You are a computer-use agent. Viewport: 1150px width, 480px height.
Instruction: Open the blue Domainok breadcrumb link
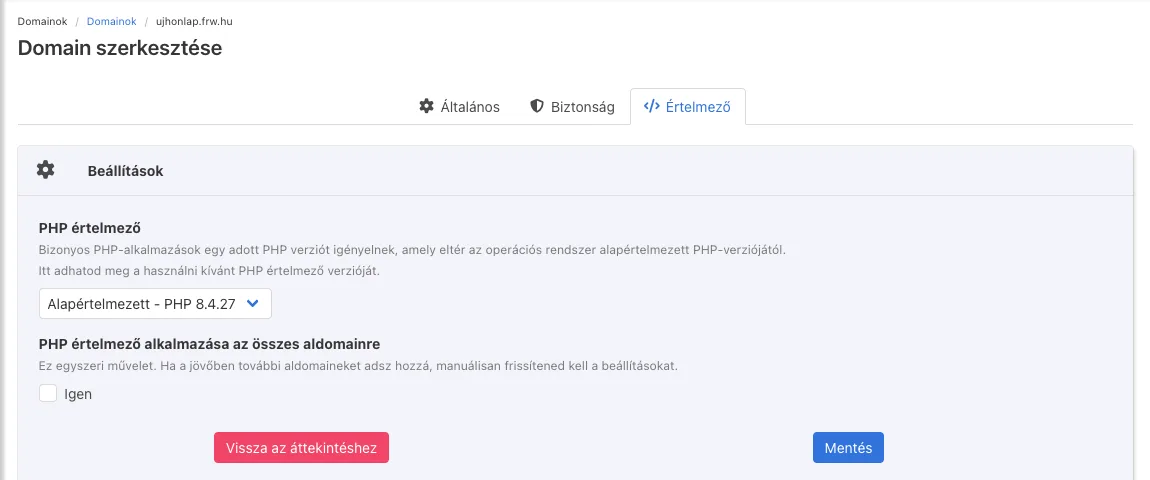tap(111, 21)
